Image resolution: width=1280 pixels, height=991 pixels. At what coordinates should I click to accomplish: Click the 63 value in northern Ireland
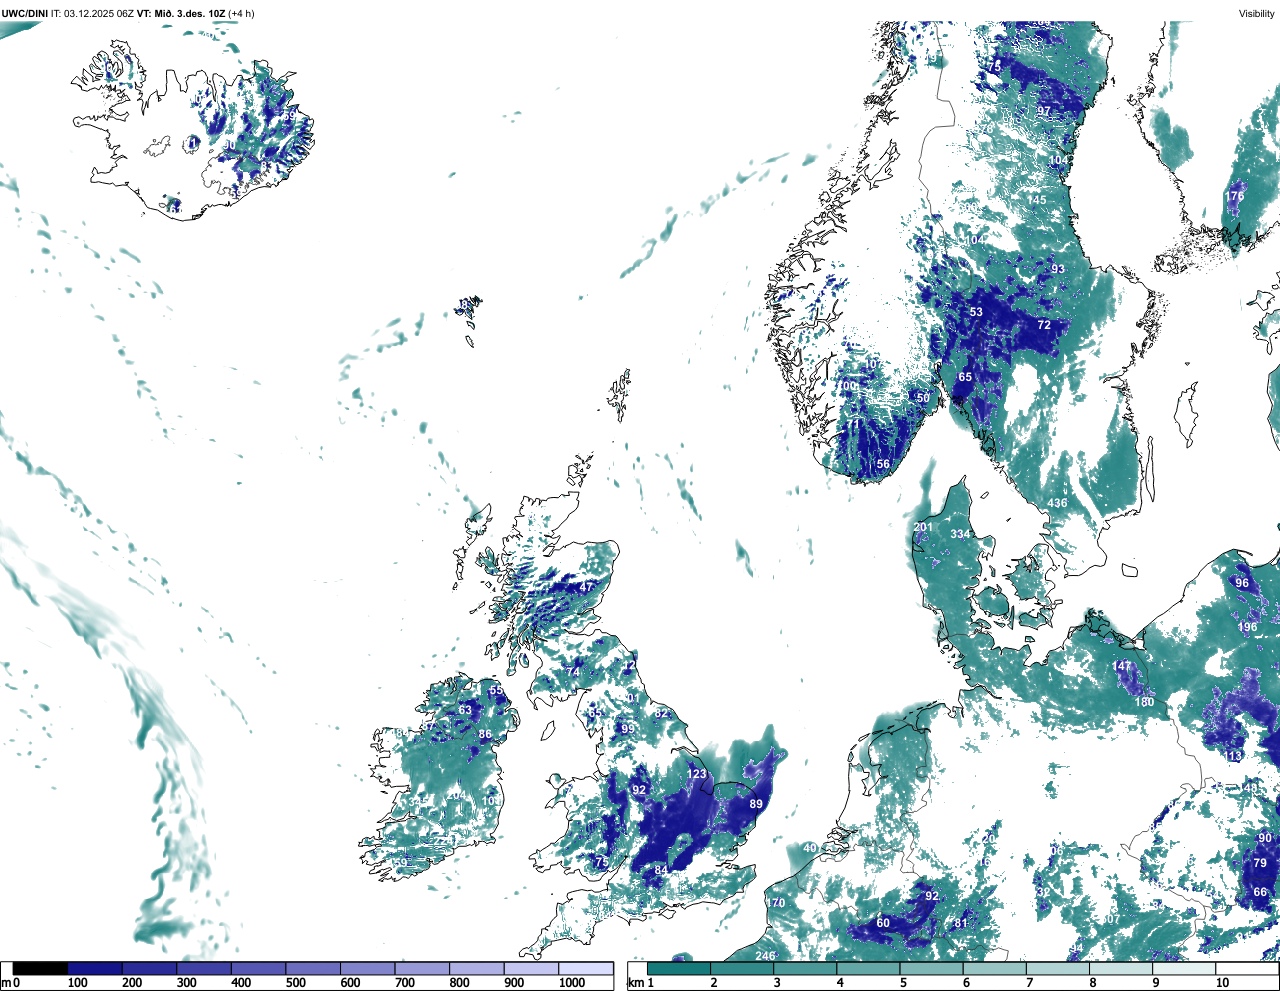tap(465, 711)
